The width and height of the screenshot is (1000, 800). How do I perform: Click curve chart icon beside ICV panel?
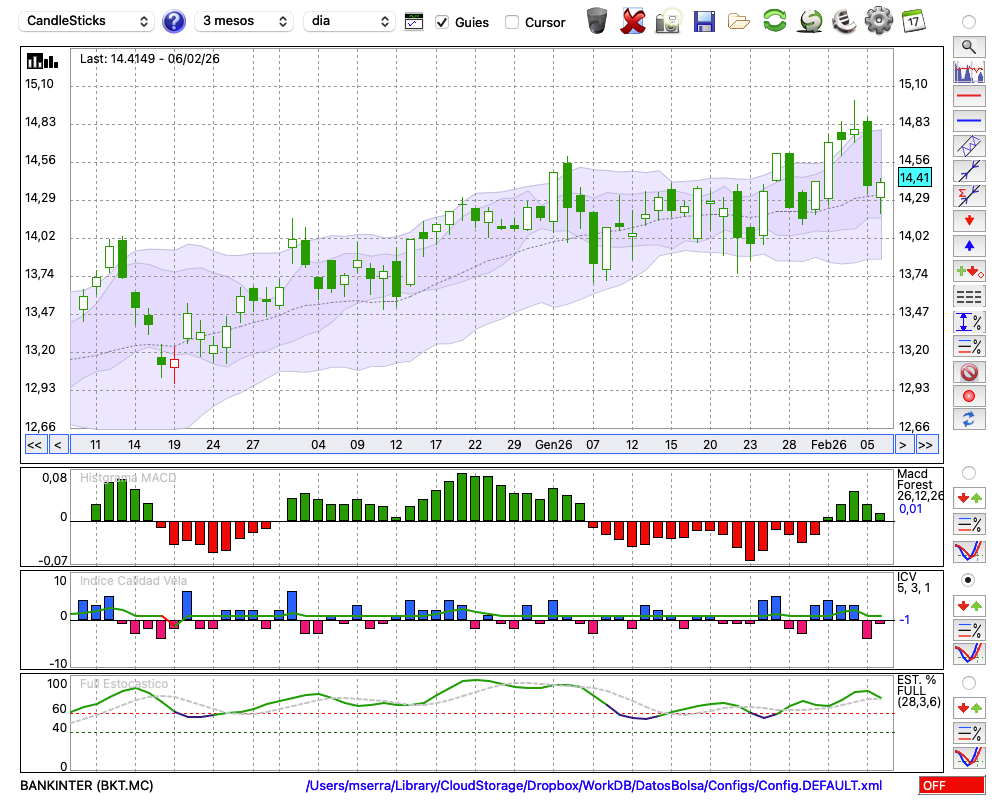(x=969, y=654)
